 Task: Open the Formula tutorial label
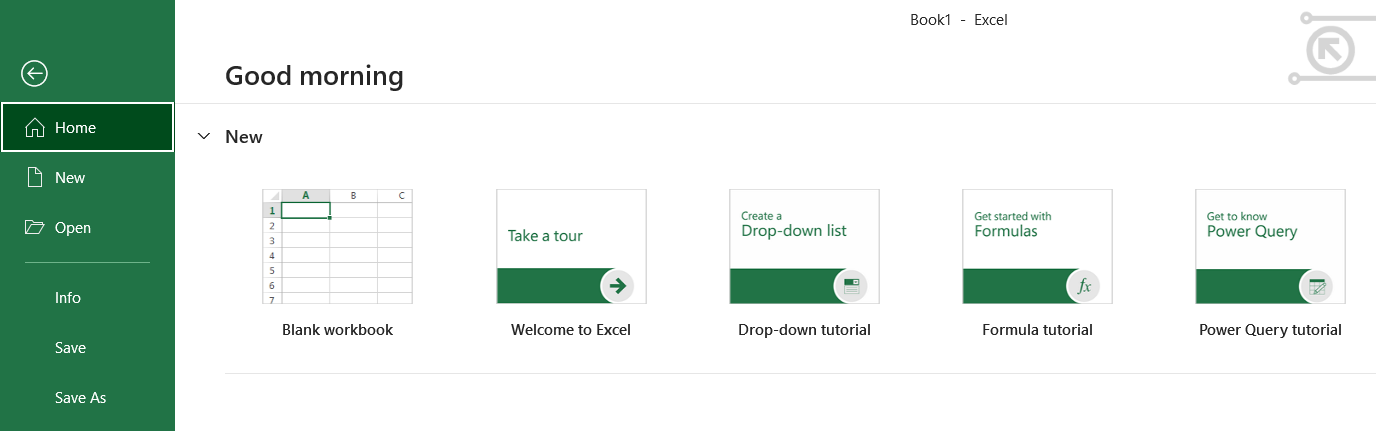[x=1037, y=330]
